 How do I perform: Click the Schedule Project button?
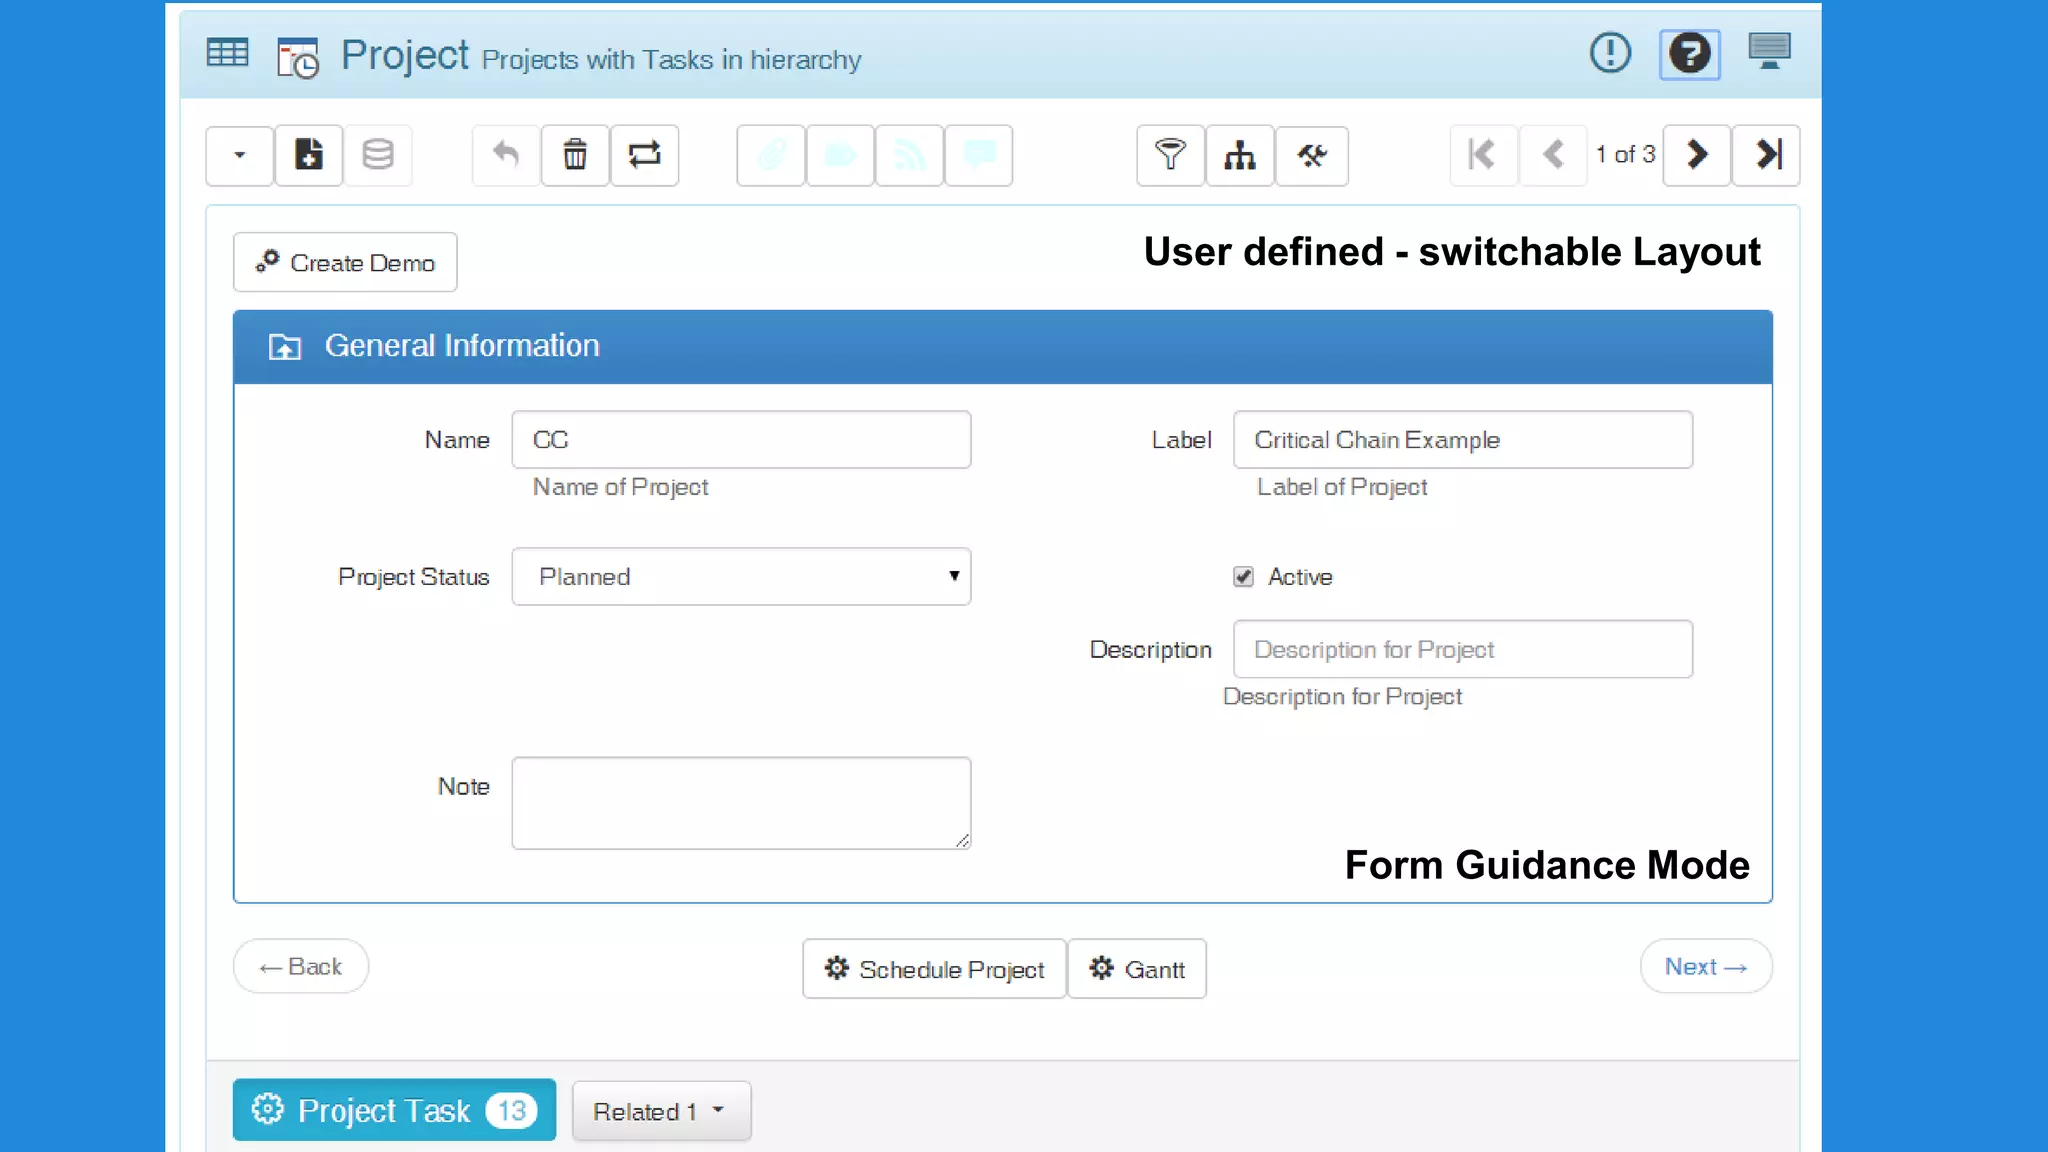click(934, 969)
